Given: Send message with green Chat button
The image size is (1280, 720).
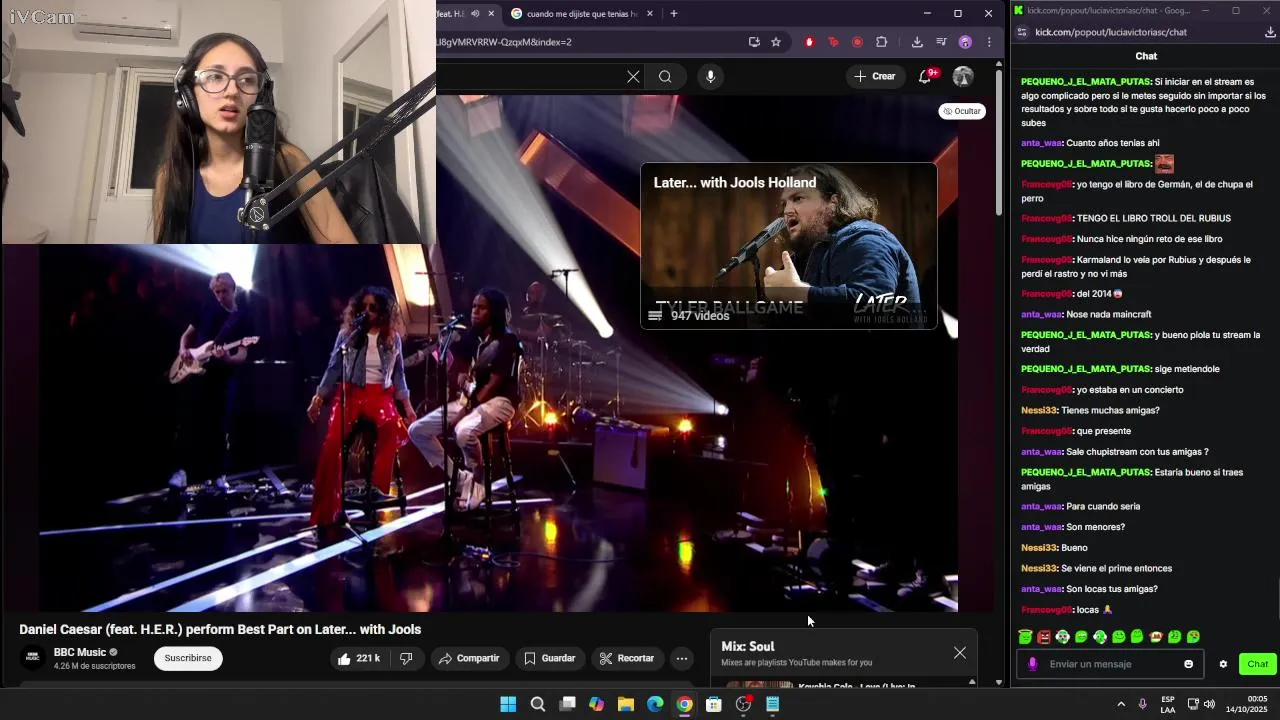Looking at the screenshot, I should pos(1257,664).
